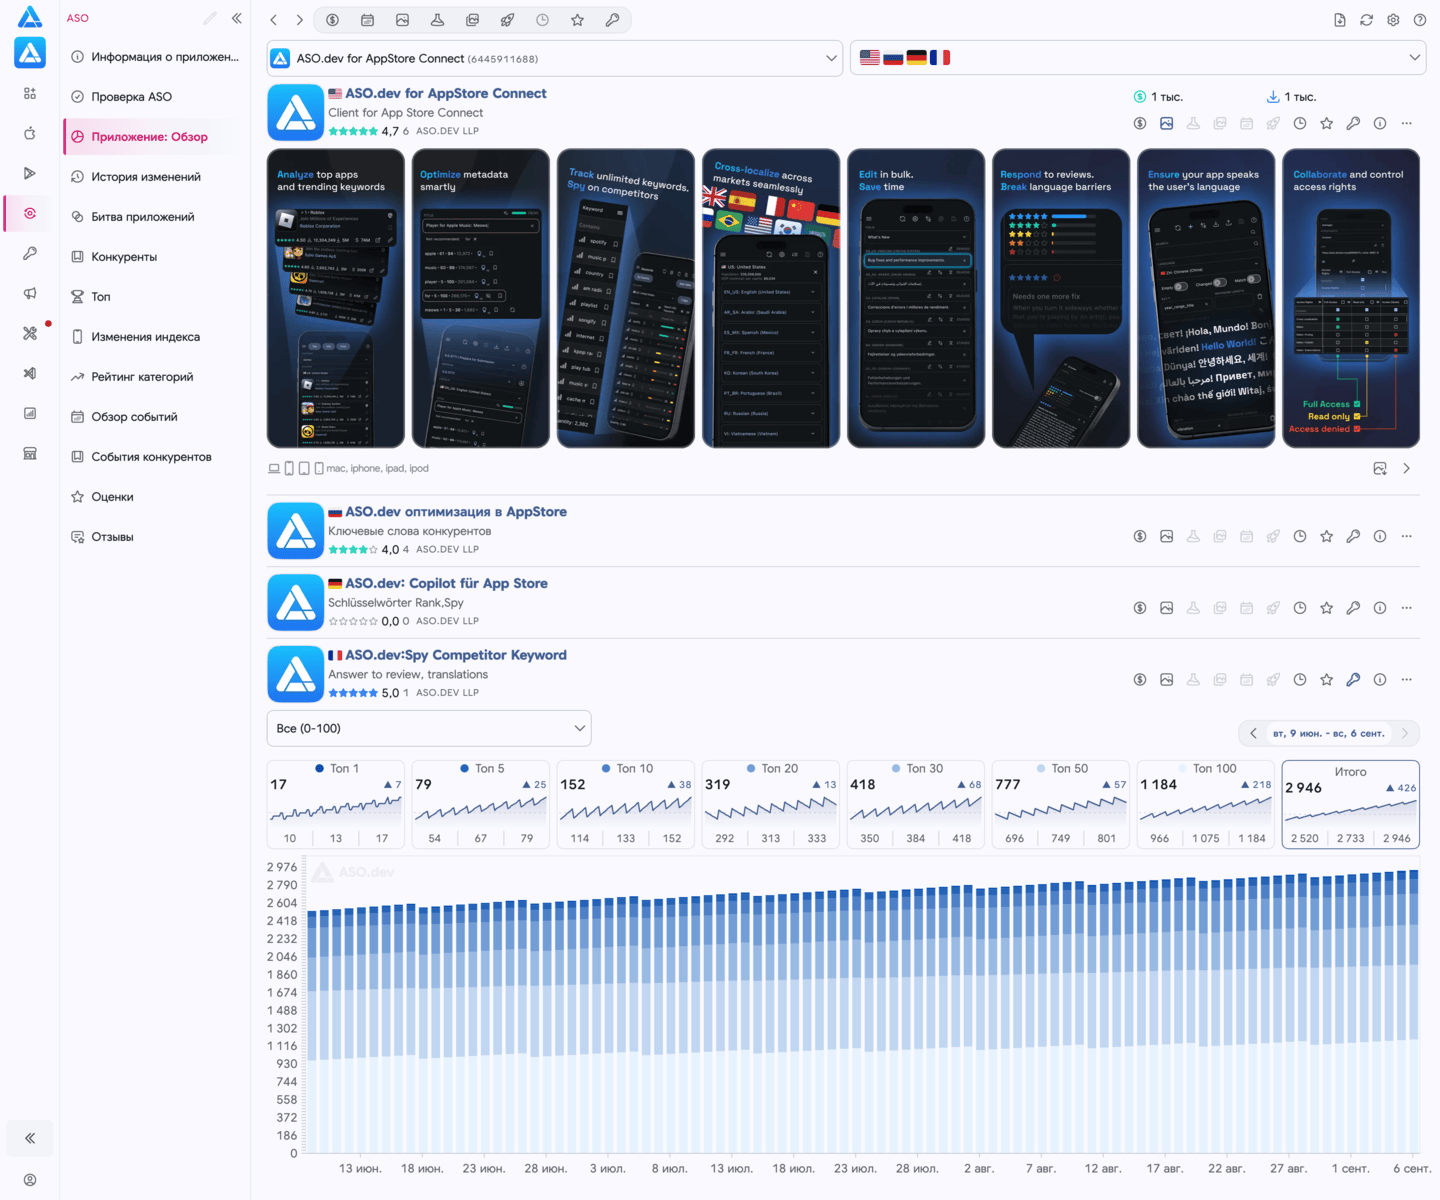
Task: Open Рейтинг категорий sidebar item
Action: pyautogui.click(x=155, y=377)
